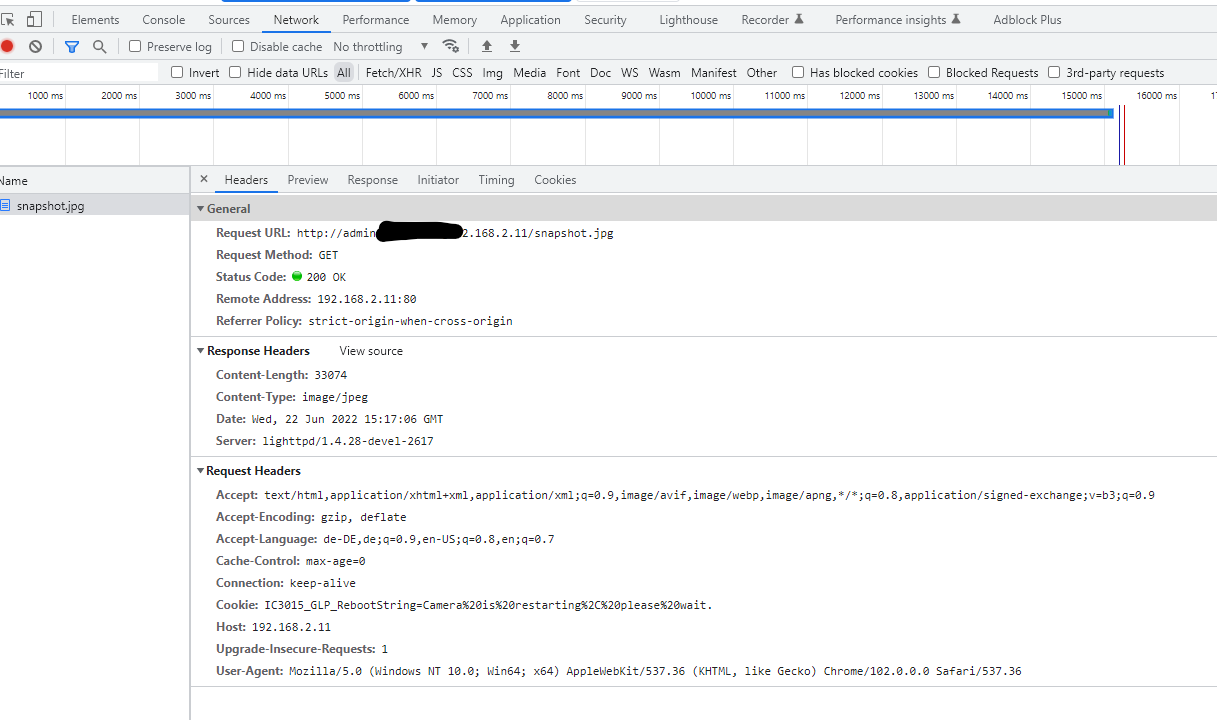Activate the inspect element pointer icon
1217x720 pixels.
click(x=8, y=19)
